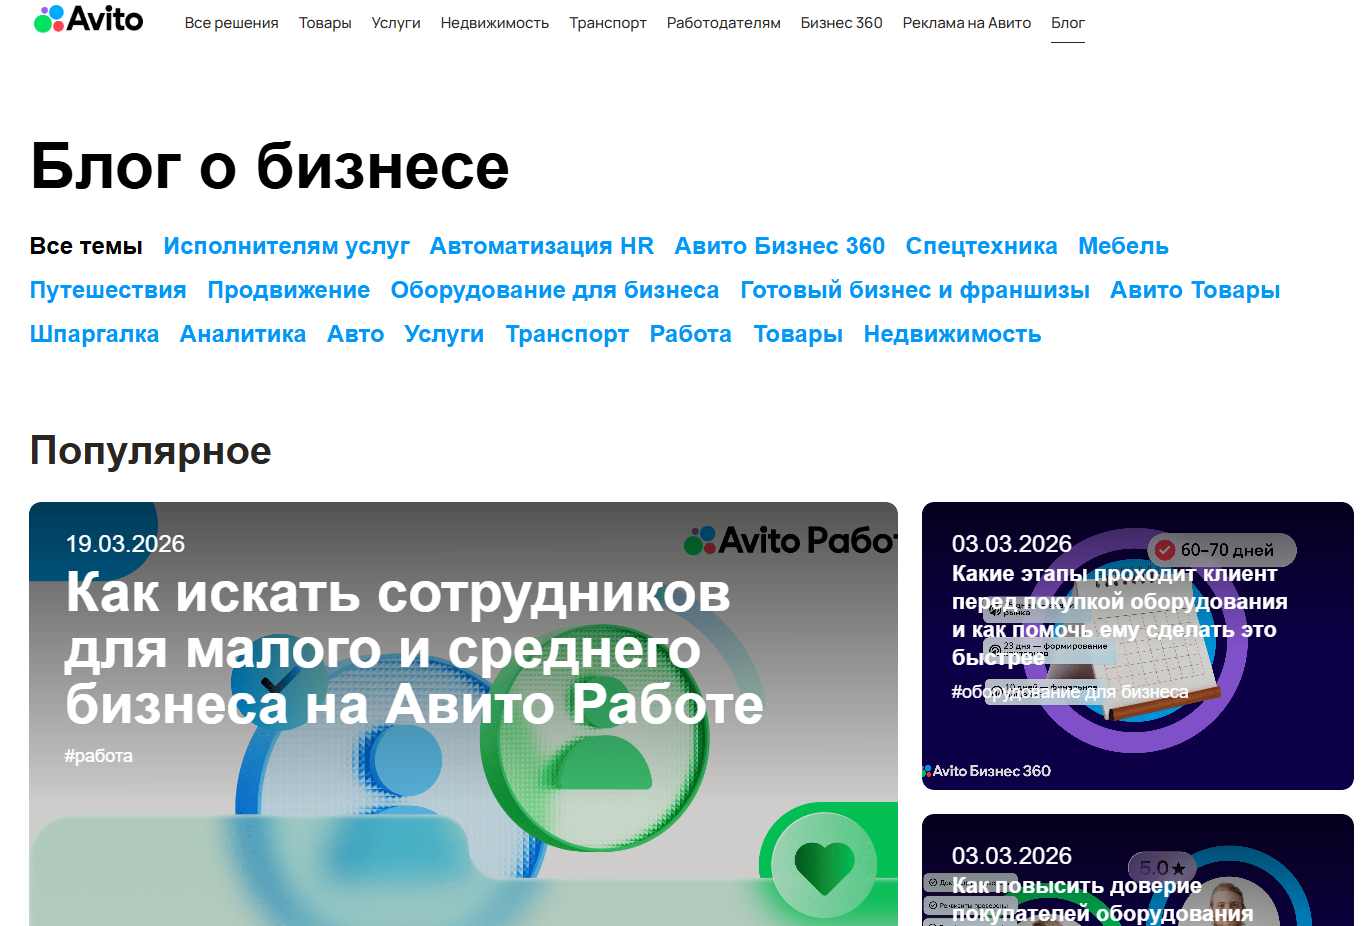Select Работодателям in the header
Screen dimensions: 1372x926
click(x=724, y=23)
